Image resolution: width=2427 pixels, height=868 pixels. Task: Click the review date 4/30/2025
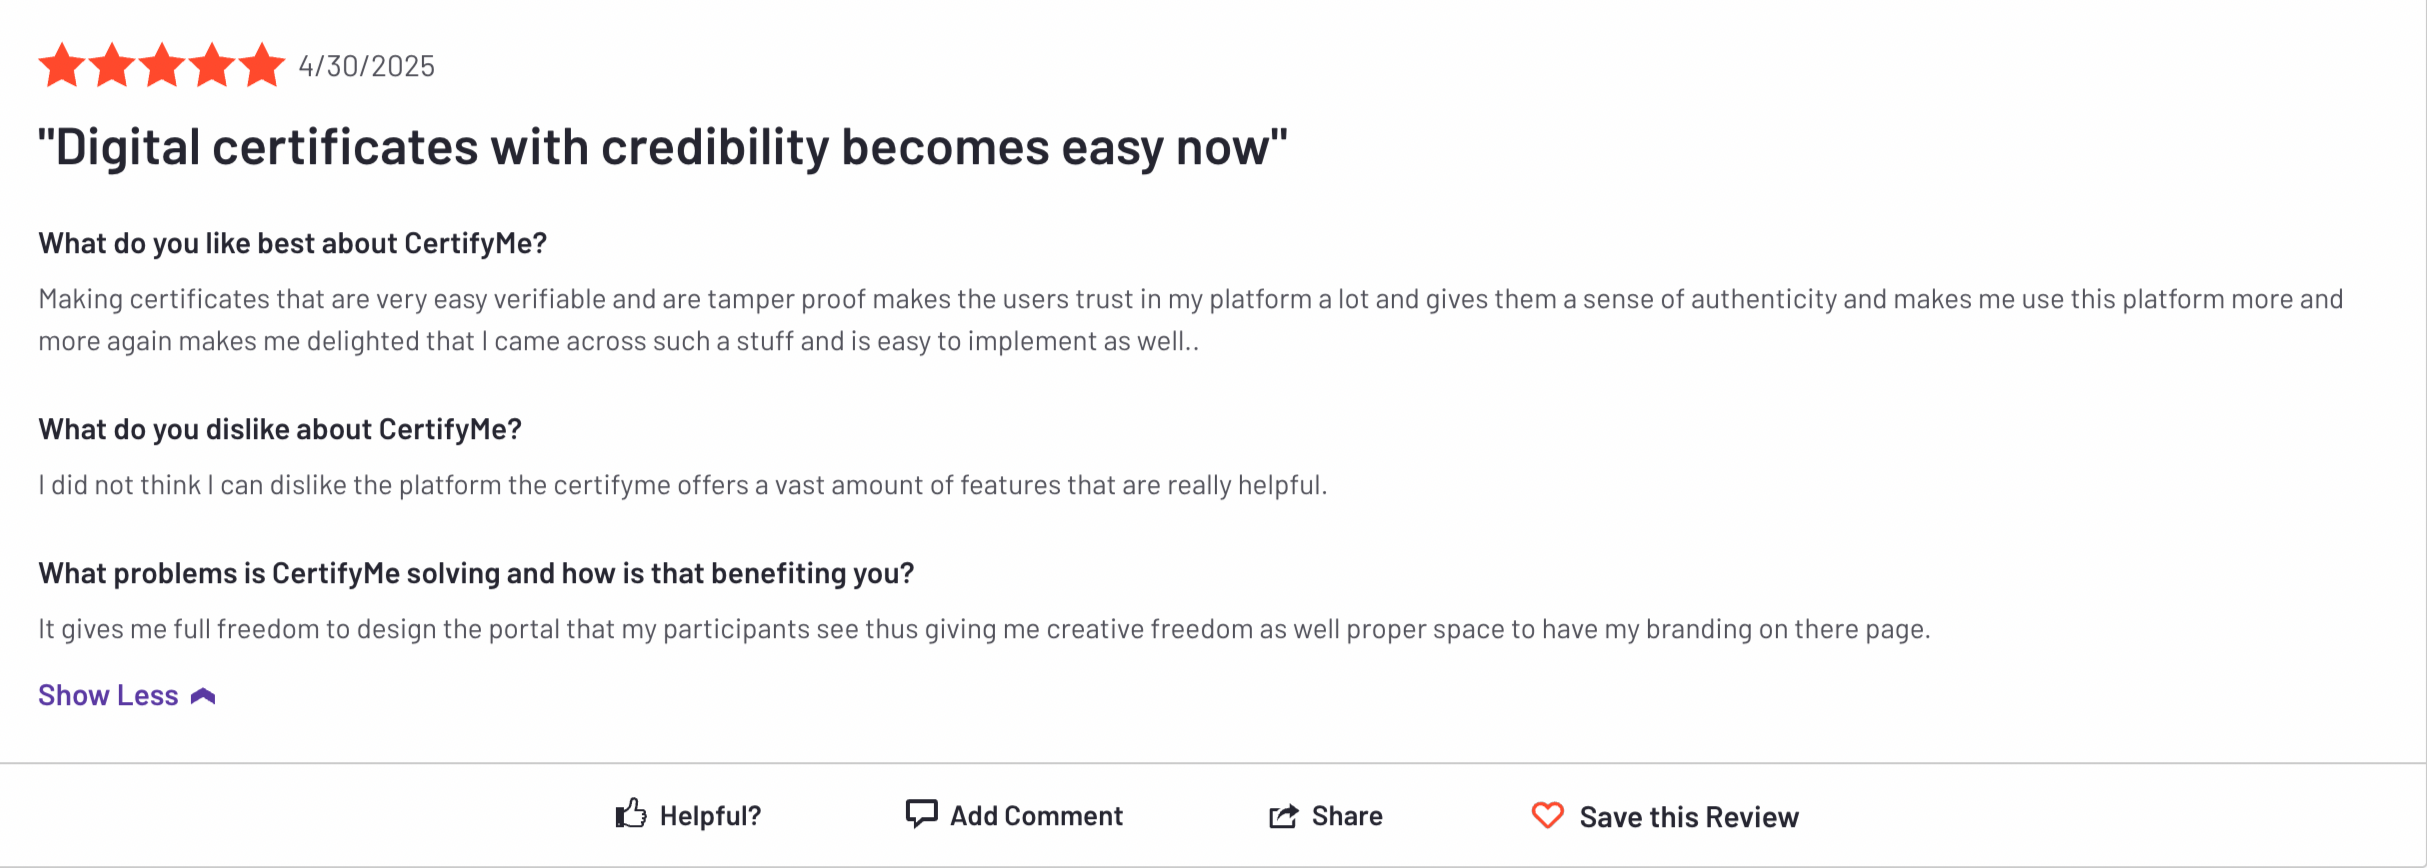click(367, 66)
